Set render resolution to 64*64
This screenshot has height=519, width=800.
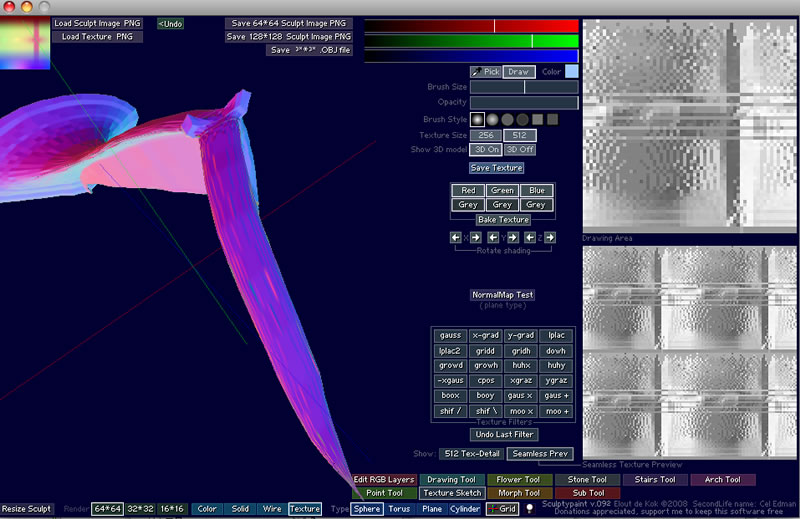107,509
